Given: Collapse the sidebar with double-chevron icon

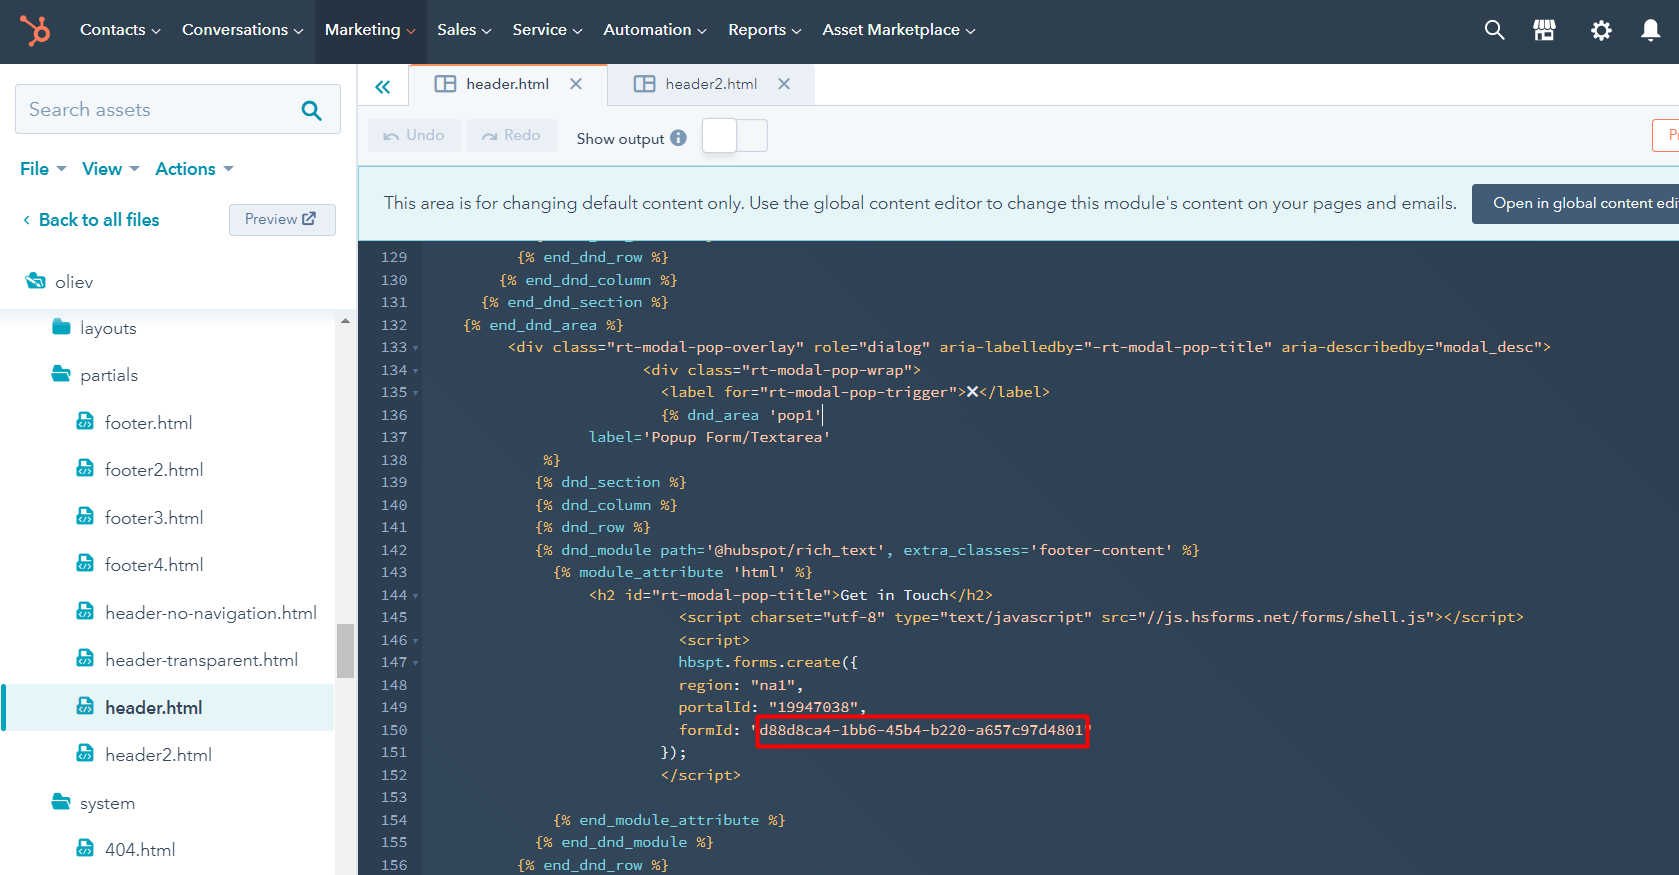Looking at the screenshot, I should click(383, 87).
